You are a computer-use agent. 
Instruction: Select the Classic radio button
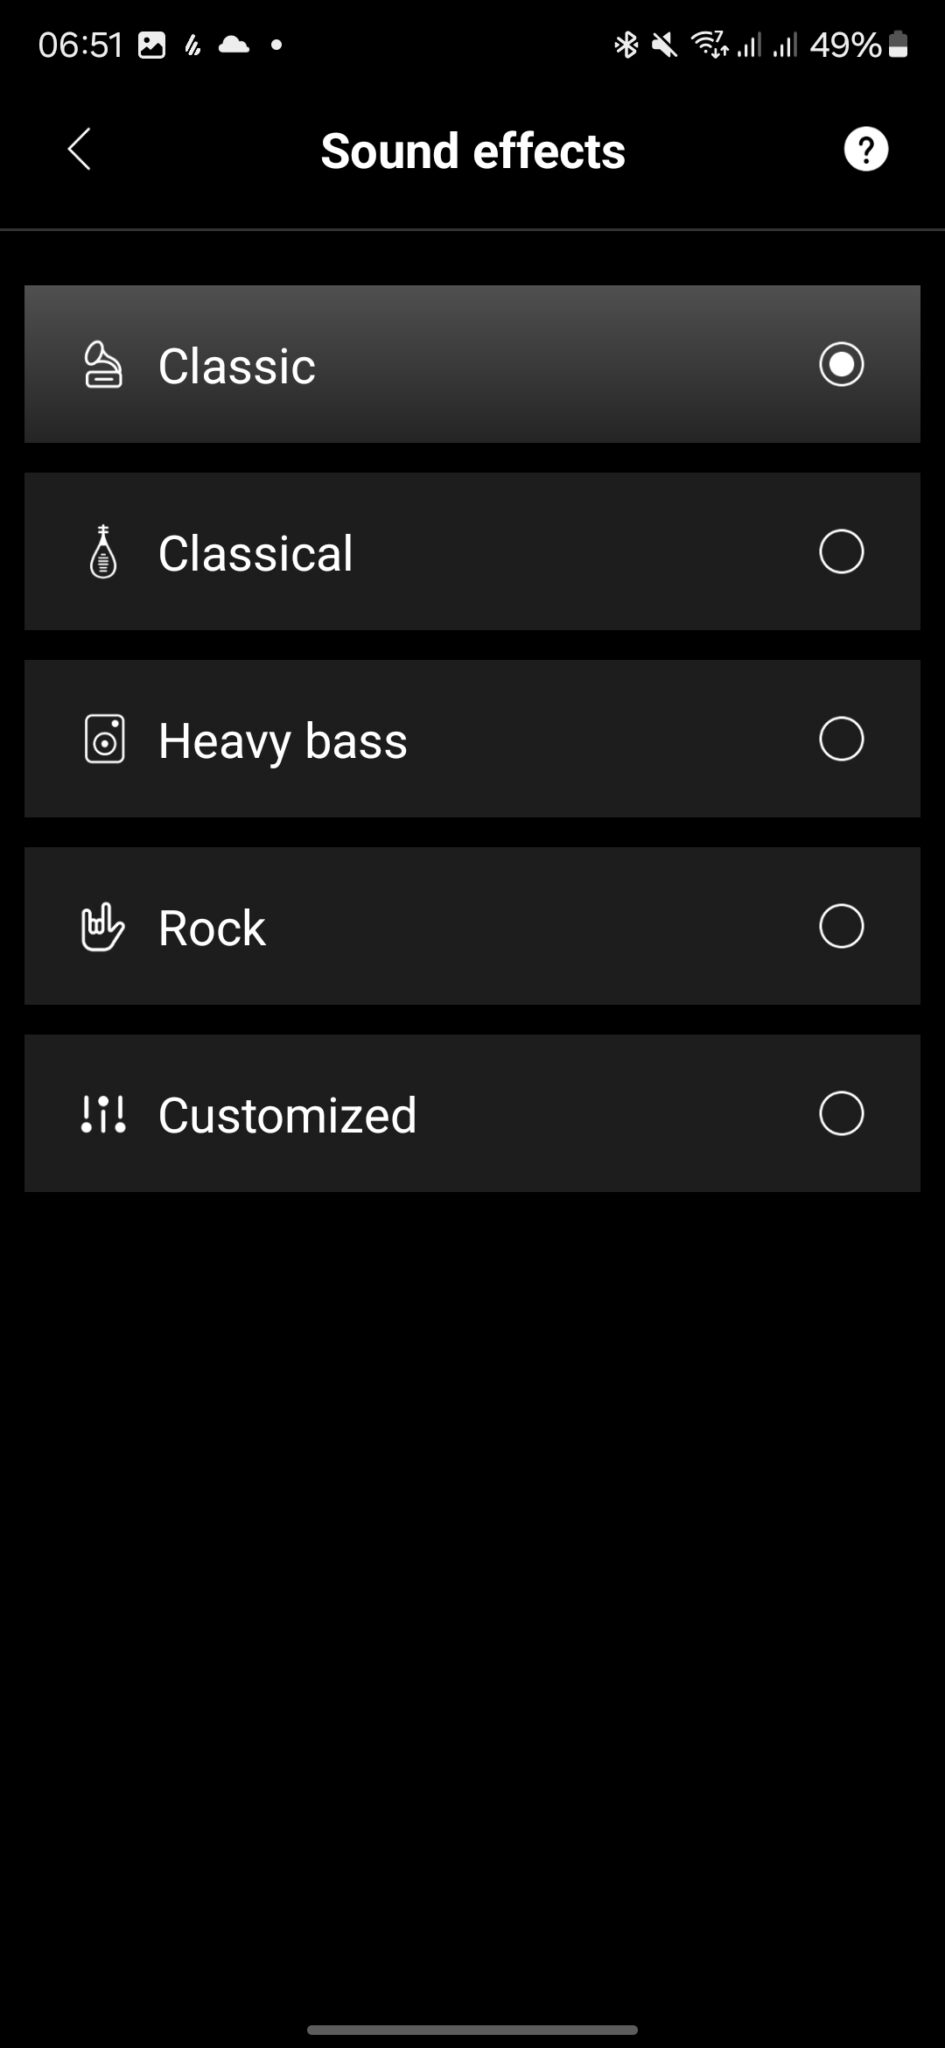pyautogui.click(x=841, y=364)
